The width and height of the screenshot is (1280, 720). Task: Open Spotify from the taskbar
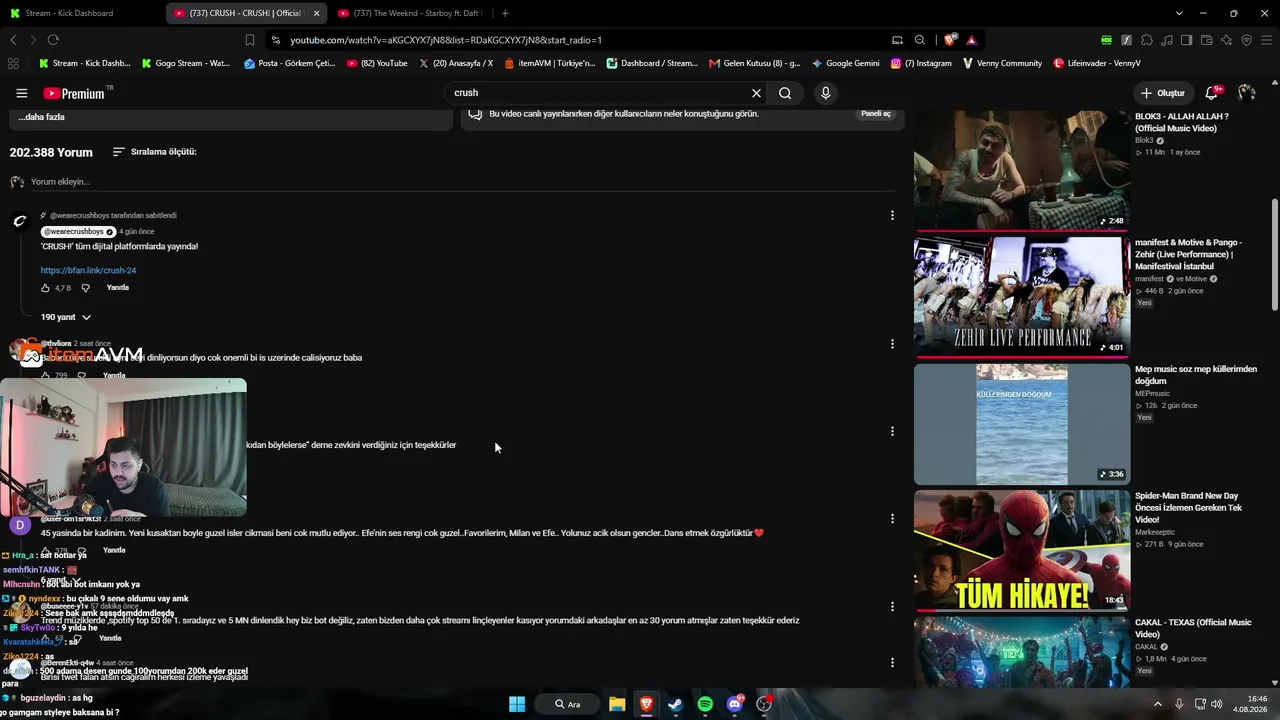click(705, 704)
